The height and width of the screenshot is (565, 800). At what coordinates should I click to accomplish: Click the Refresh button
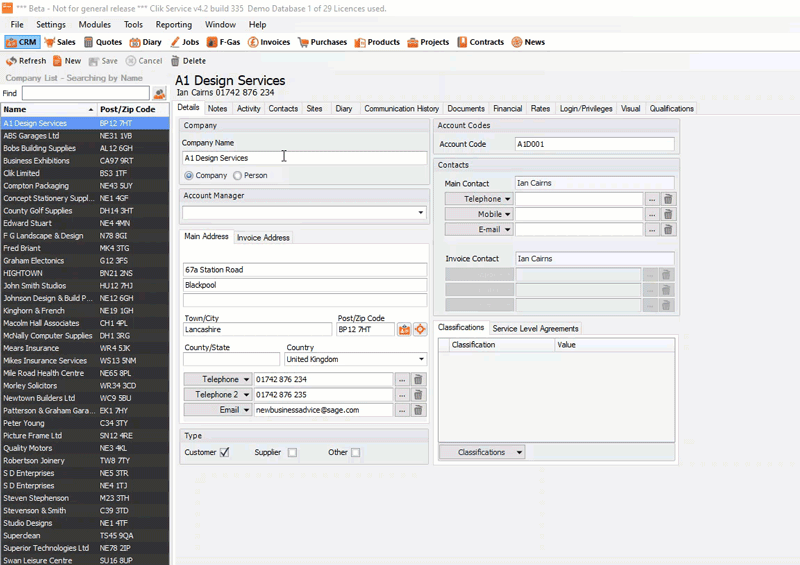[27, 61]
